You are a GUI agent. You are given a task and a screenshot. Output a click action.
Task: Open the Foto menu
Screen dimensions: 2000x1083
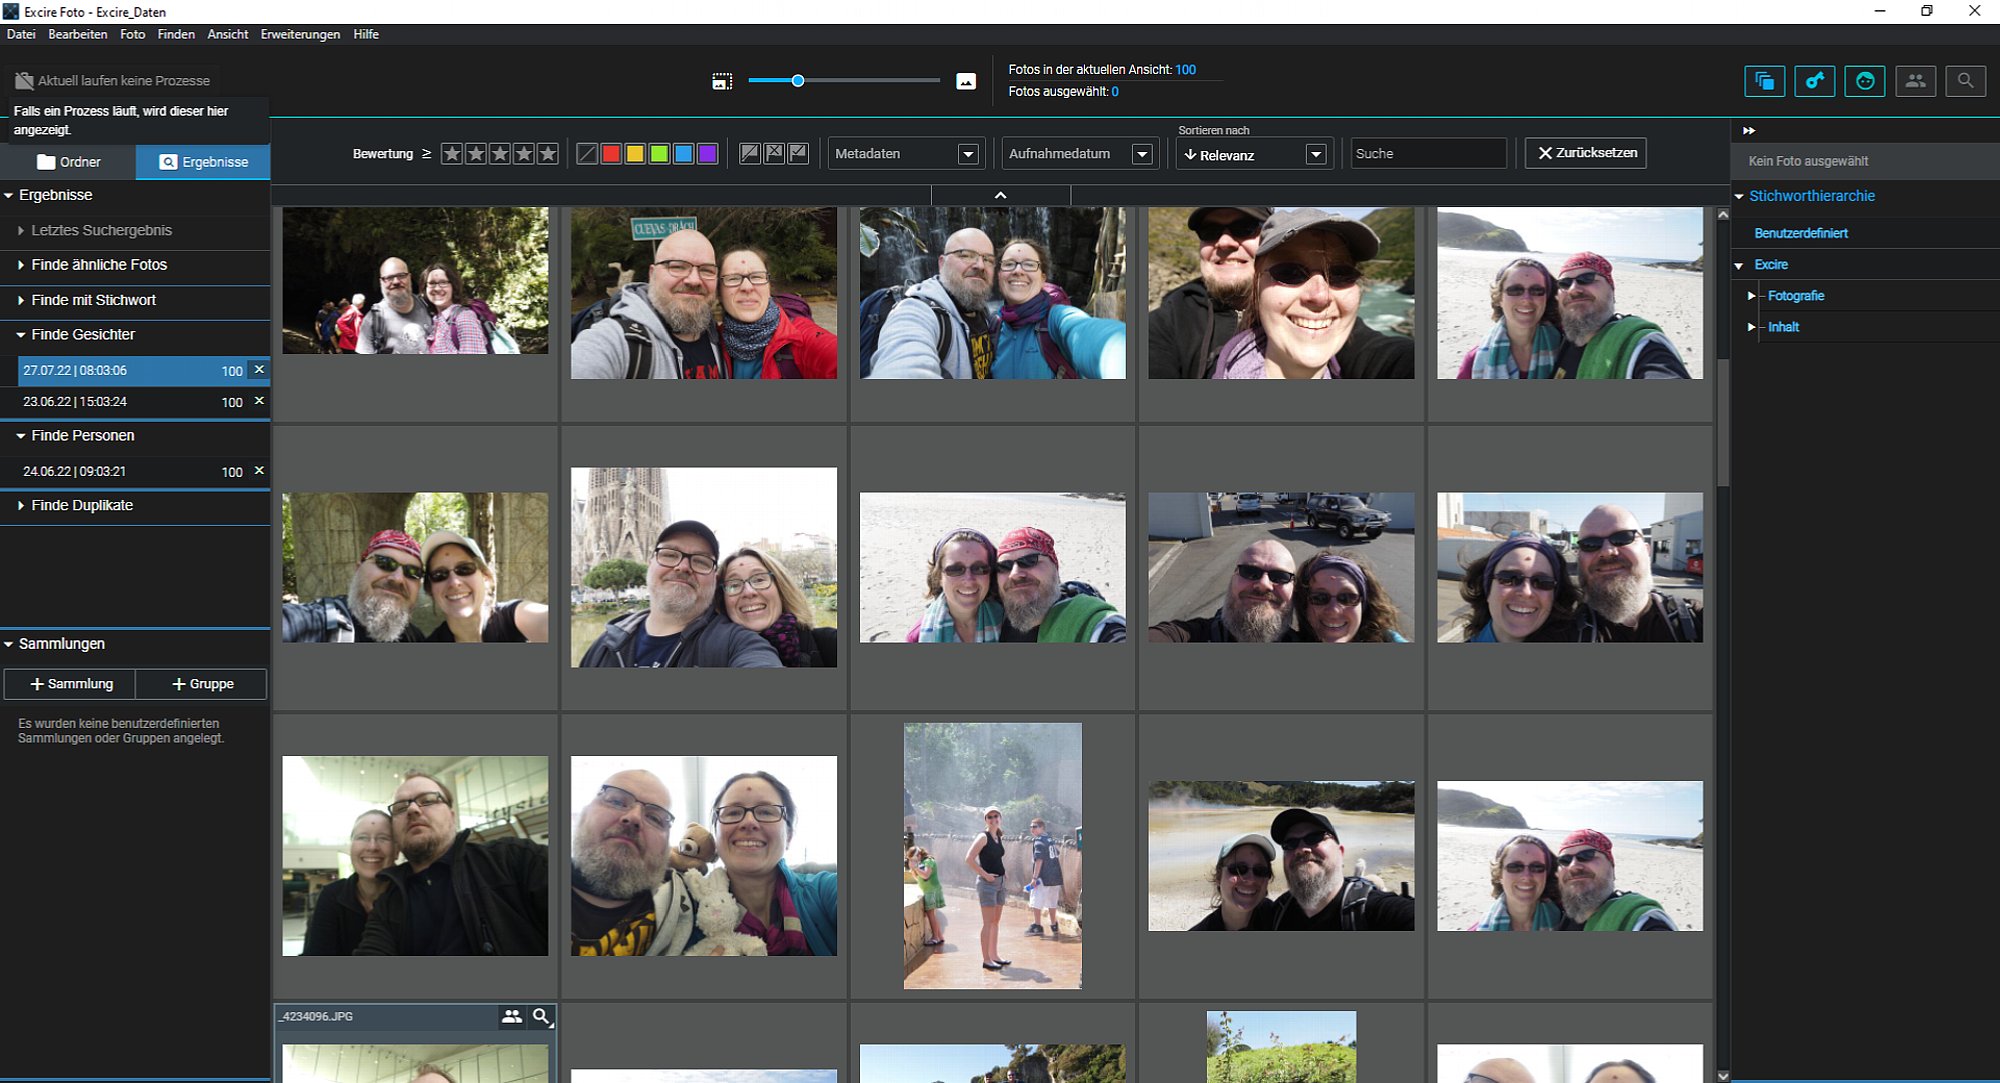pos(133,34)
